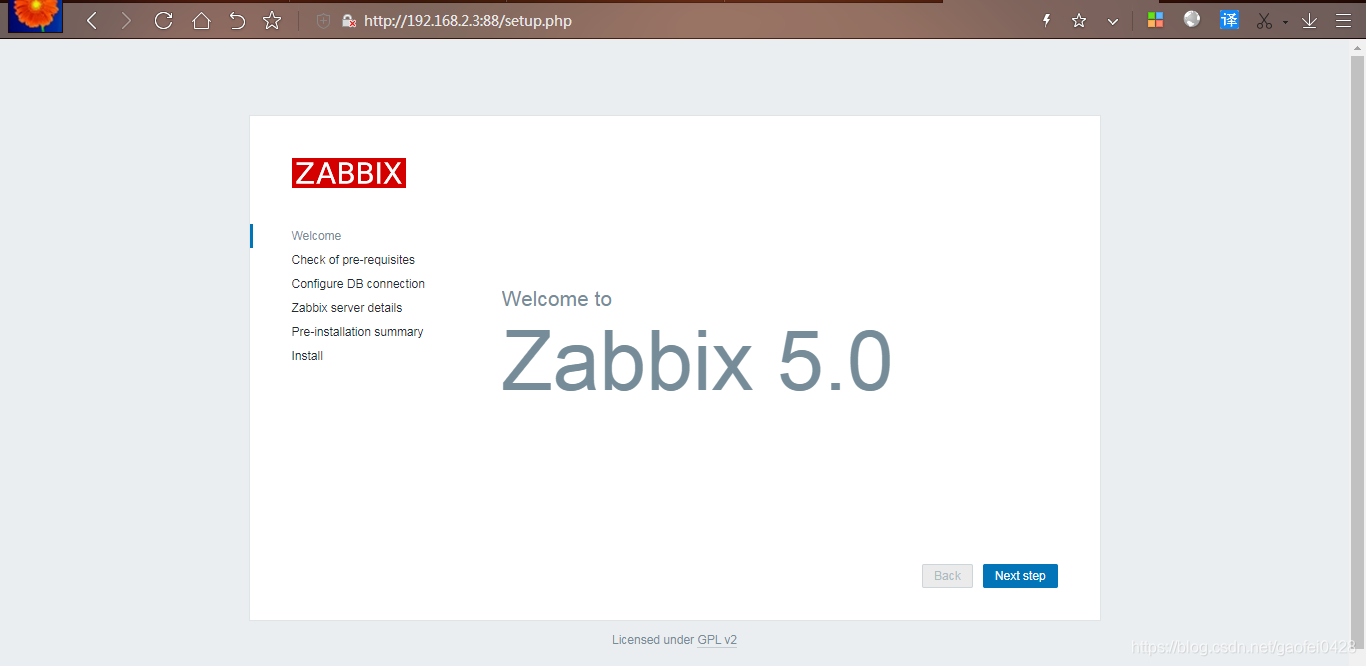Screen dimensions: 1366x666
Task: Select Configure DB connection step
Action: point(358,284)
